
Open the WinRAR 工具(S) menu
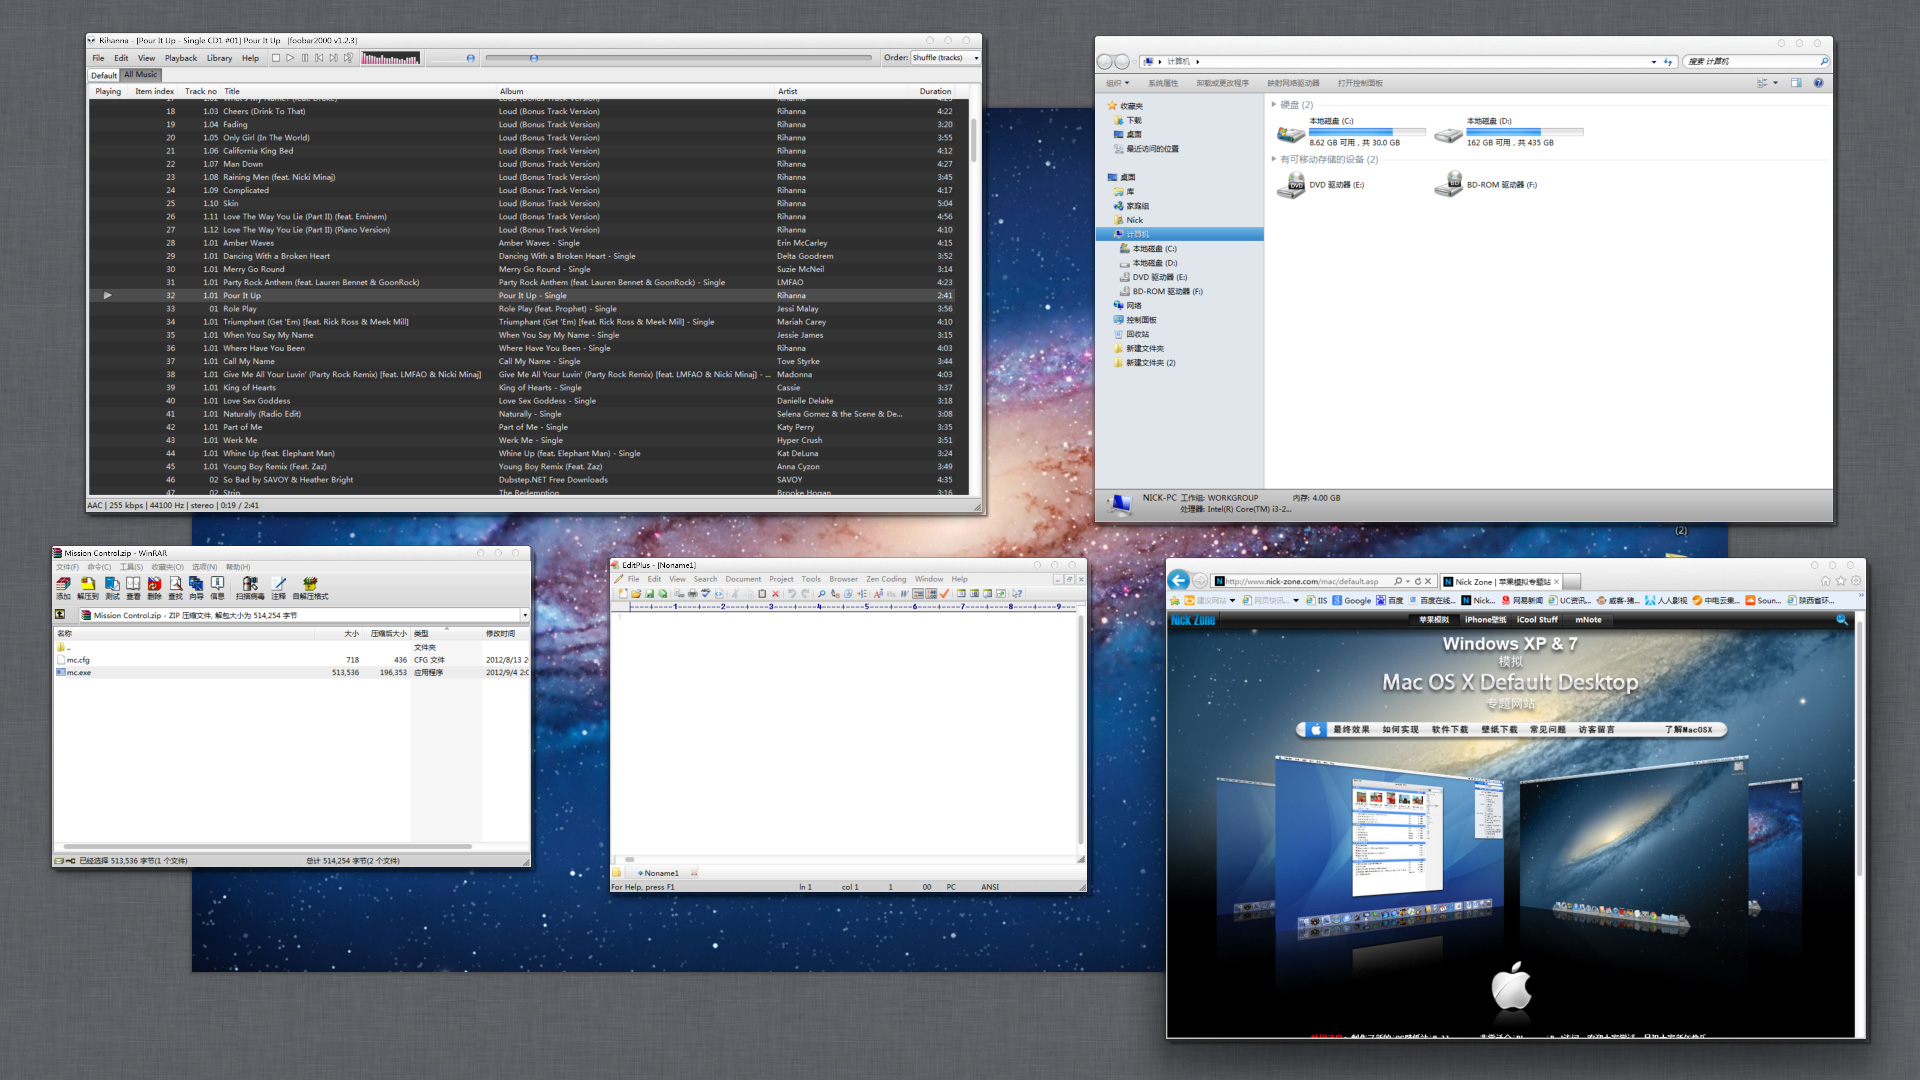point(131,567)
